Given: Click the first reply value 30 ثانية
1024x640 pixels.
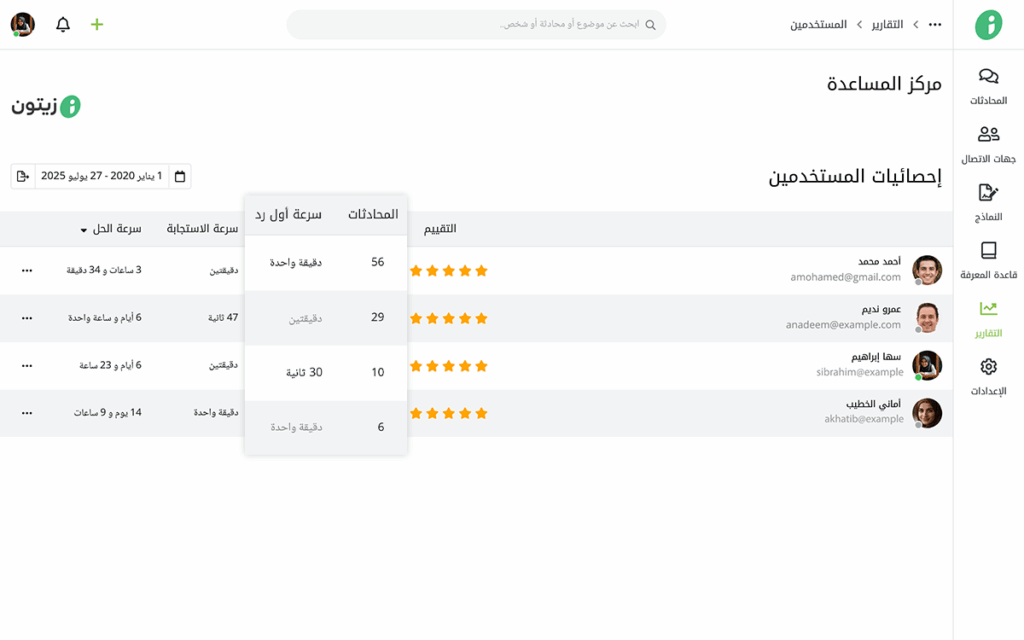Looking at the screenshot, I should tap(304, 372).
